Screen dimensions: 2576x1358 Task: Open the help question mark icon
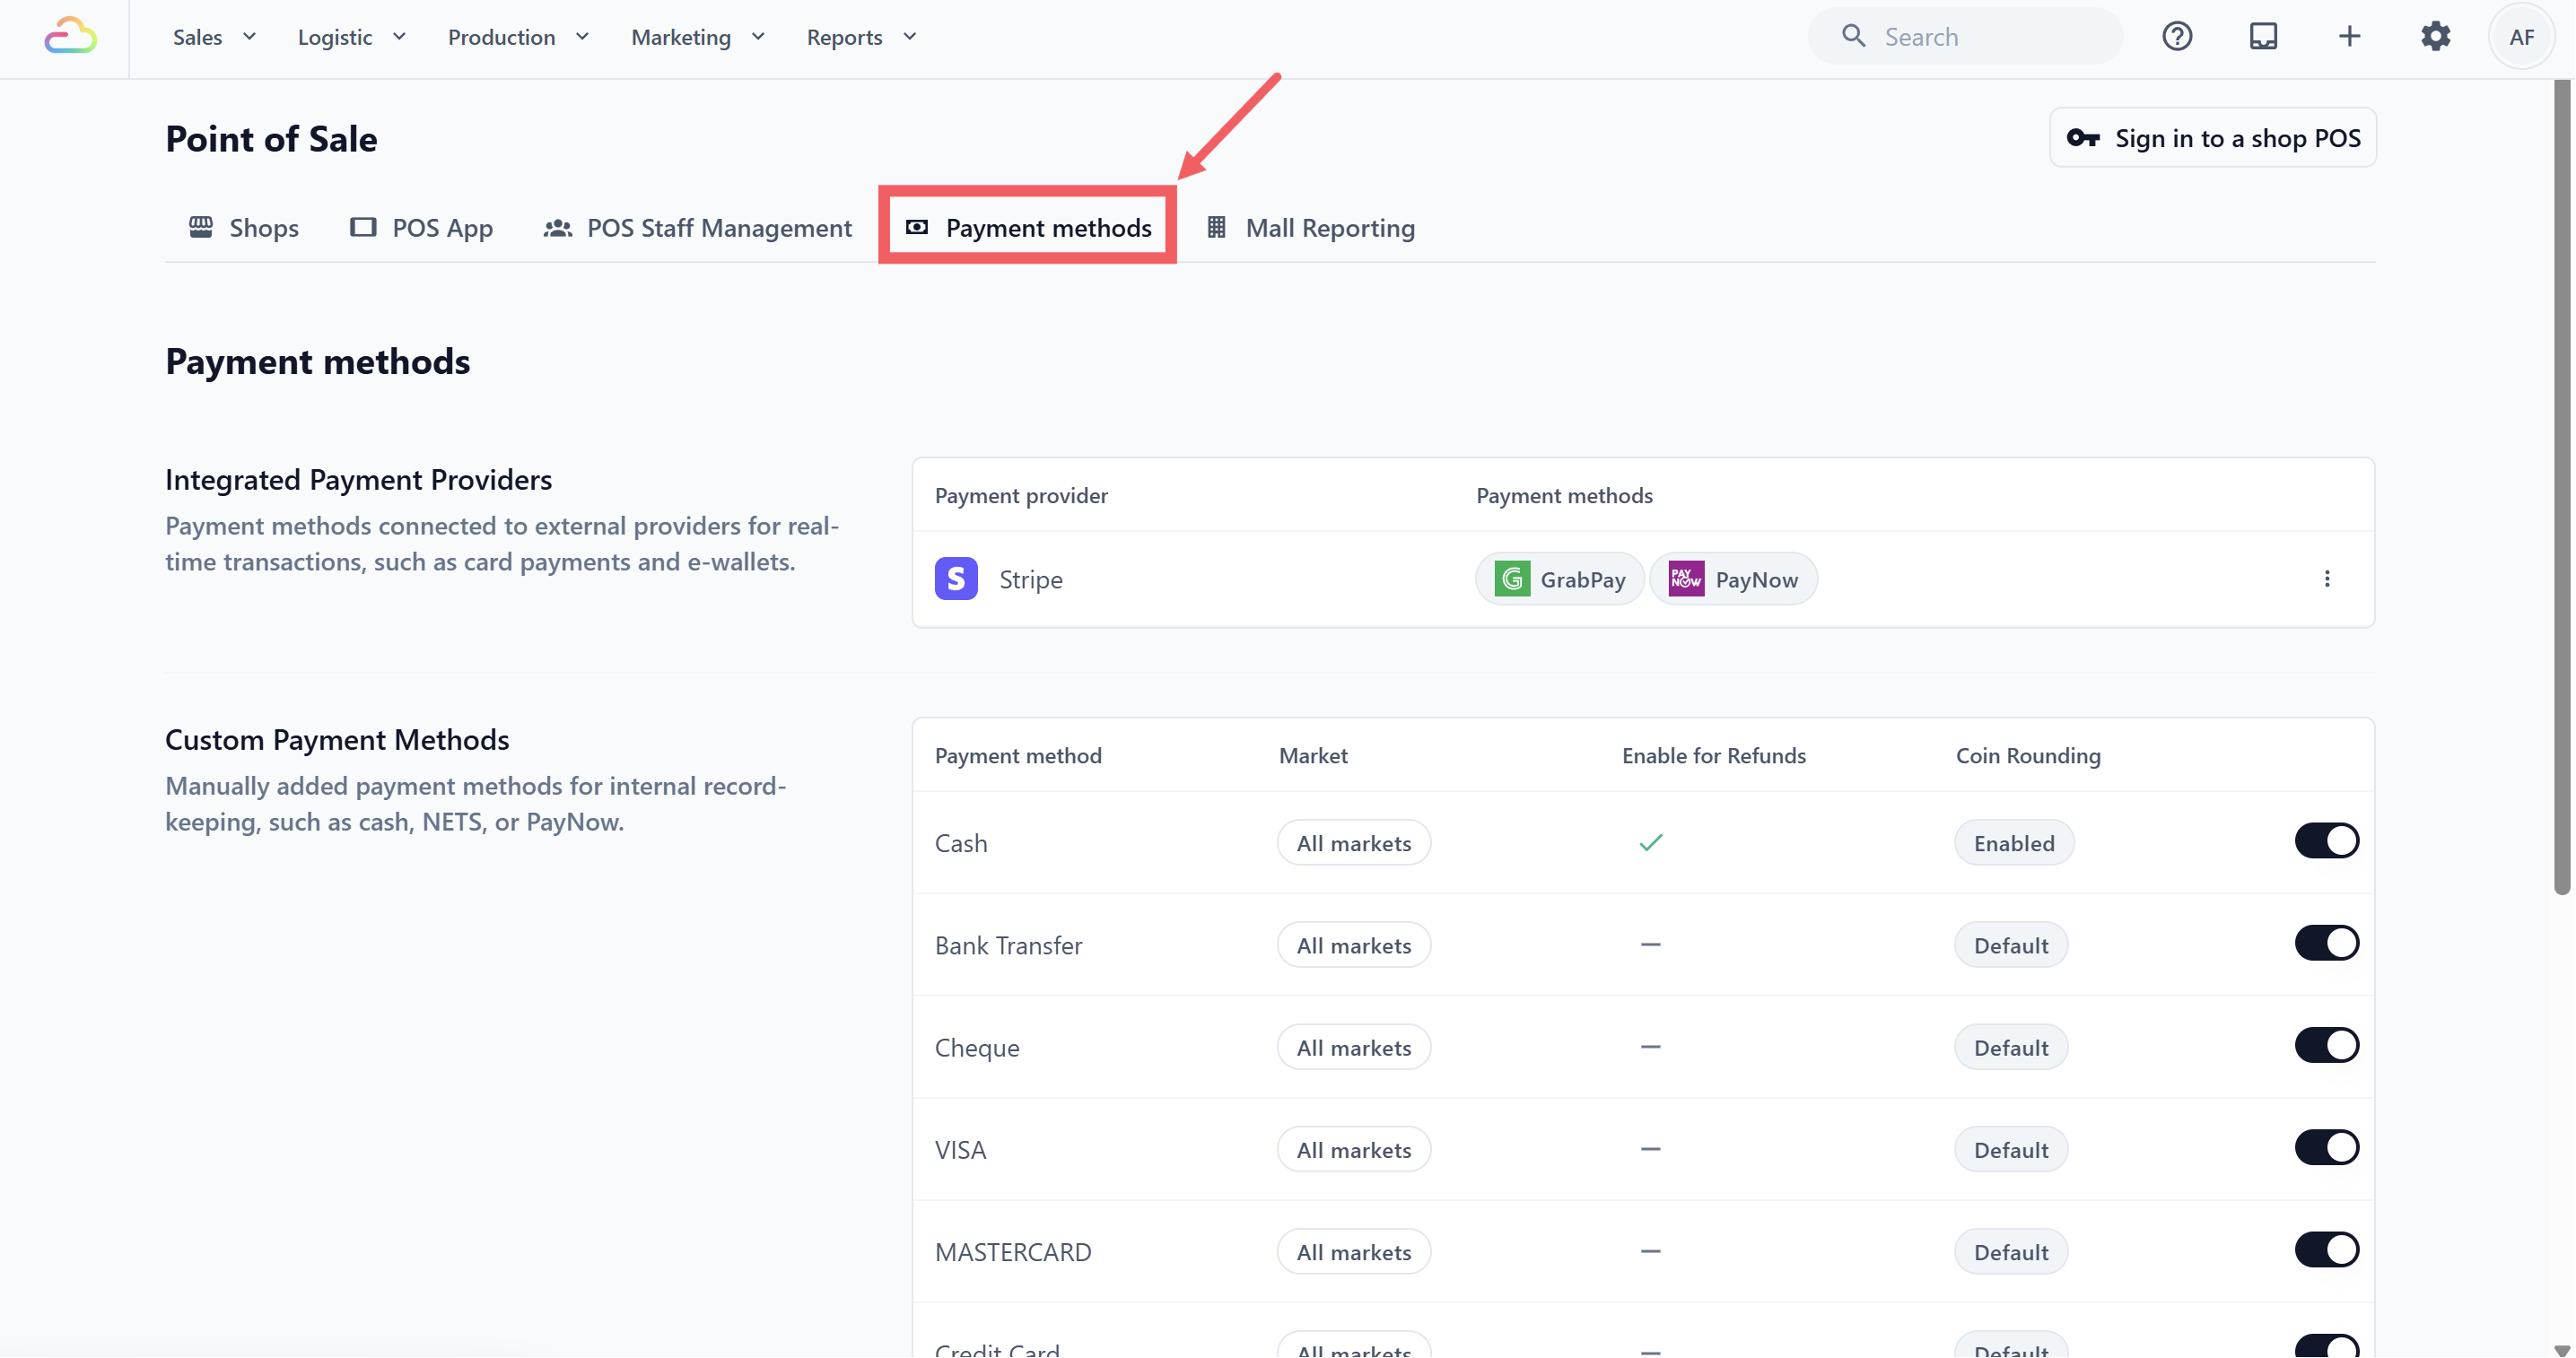pyautogui.click(x=2177, y=37)
